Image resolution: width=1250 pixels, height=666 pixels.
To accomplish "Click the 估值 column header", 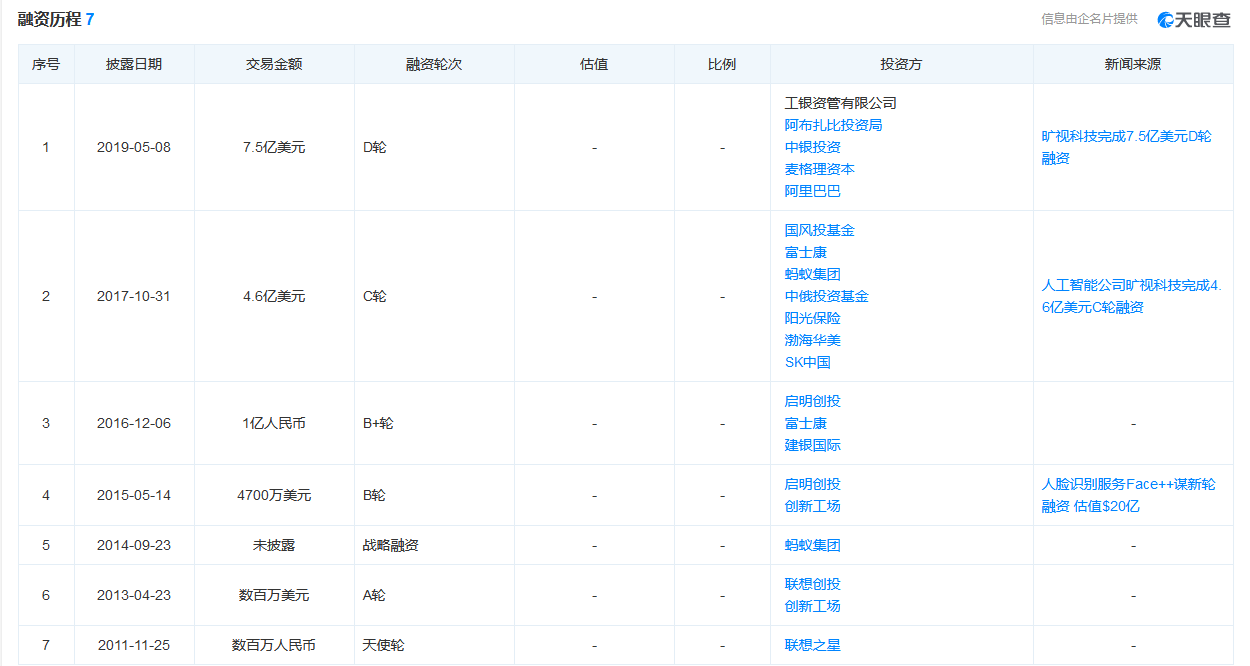I will click(x=594, y=64).
